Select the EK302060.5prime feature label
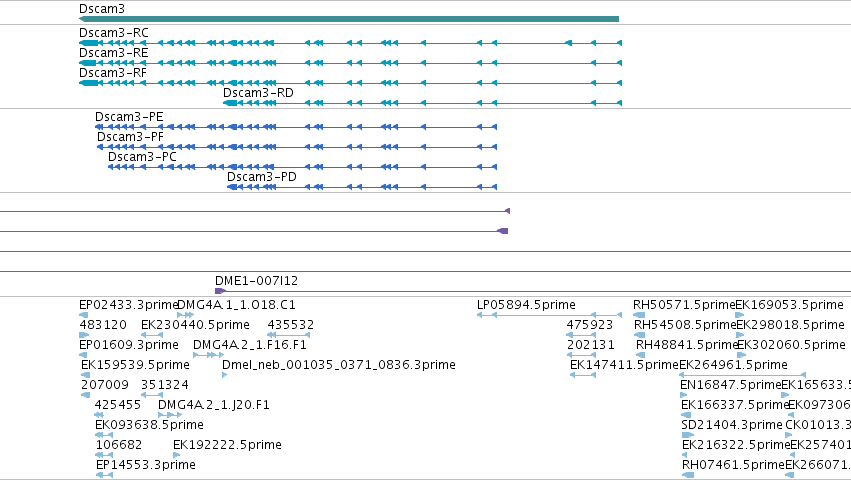Screen dimensions: 851x480 pyautogui.click(x=791, y=345)
